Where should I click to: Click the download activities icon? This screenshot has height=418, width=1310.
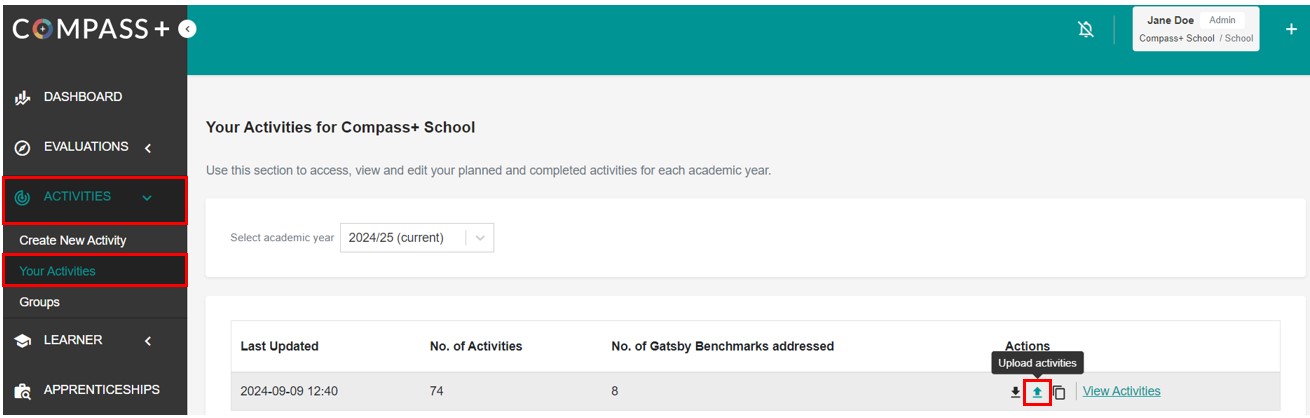pos(1016,392)
